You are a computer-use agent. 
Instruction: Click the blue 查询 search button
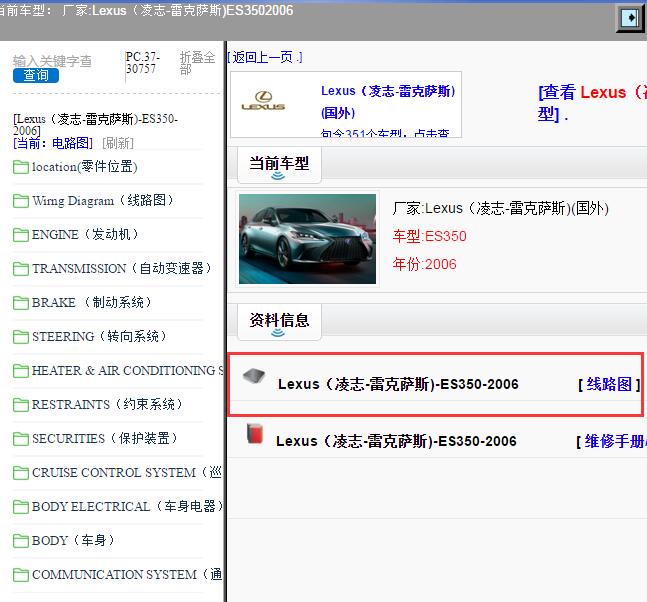[x=36, y=76]
